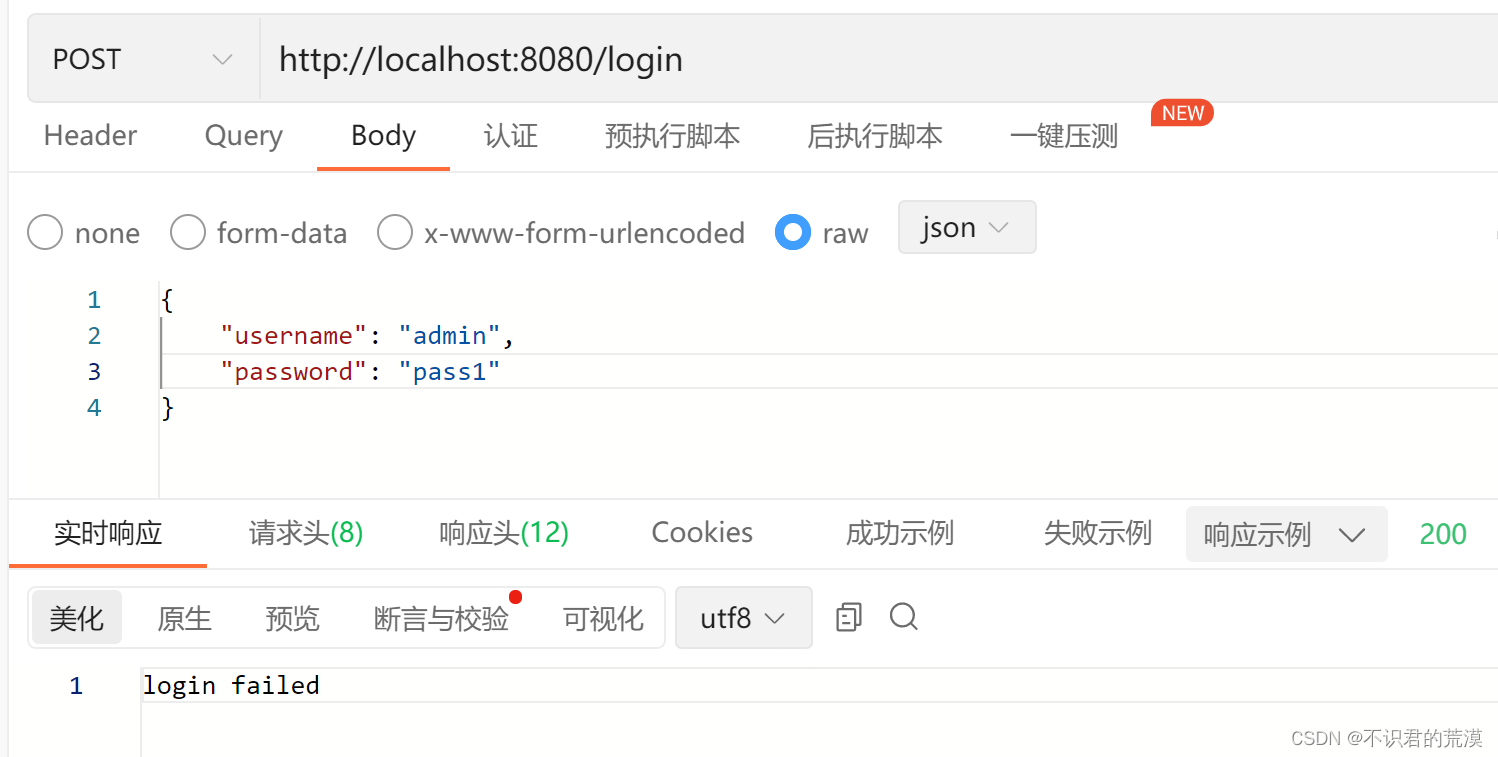1498x757 pixels.
Task: Open the json format dropdown
Action: (967, 227)
